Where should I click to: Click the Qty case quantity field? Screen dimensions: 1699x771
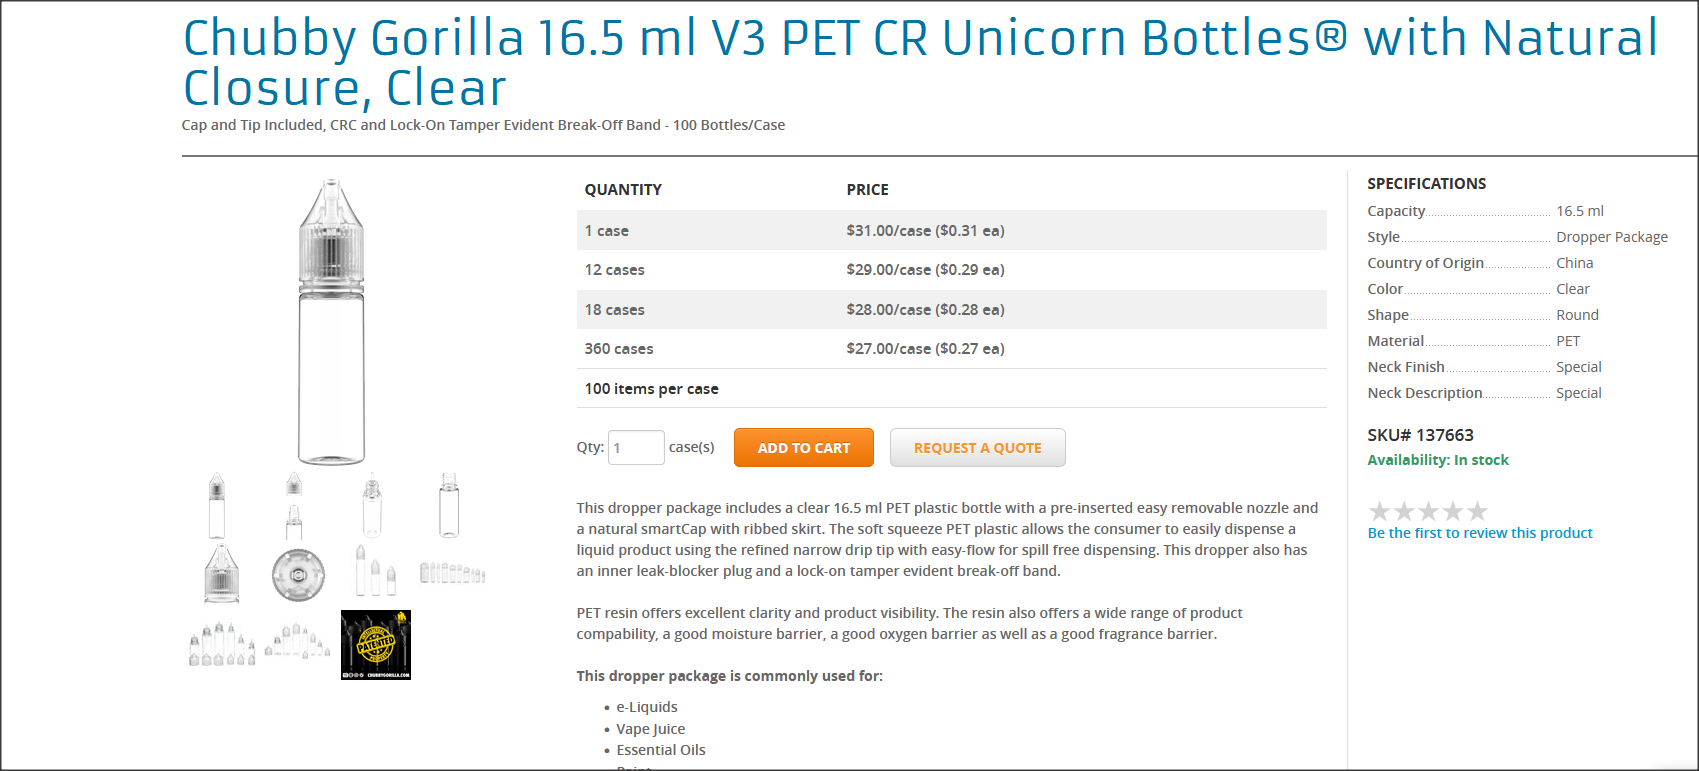[x=636, y=448]
